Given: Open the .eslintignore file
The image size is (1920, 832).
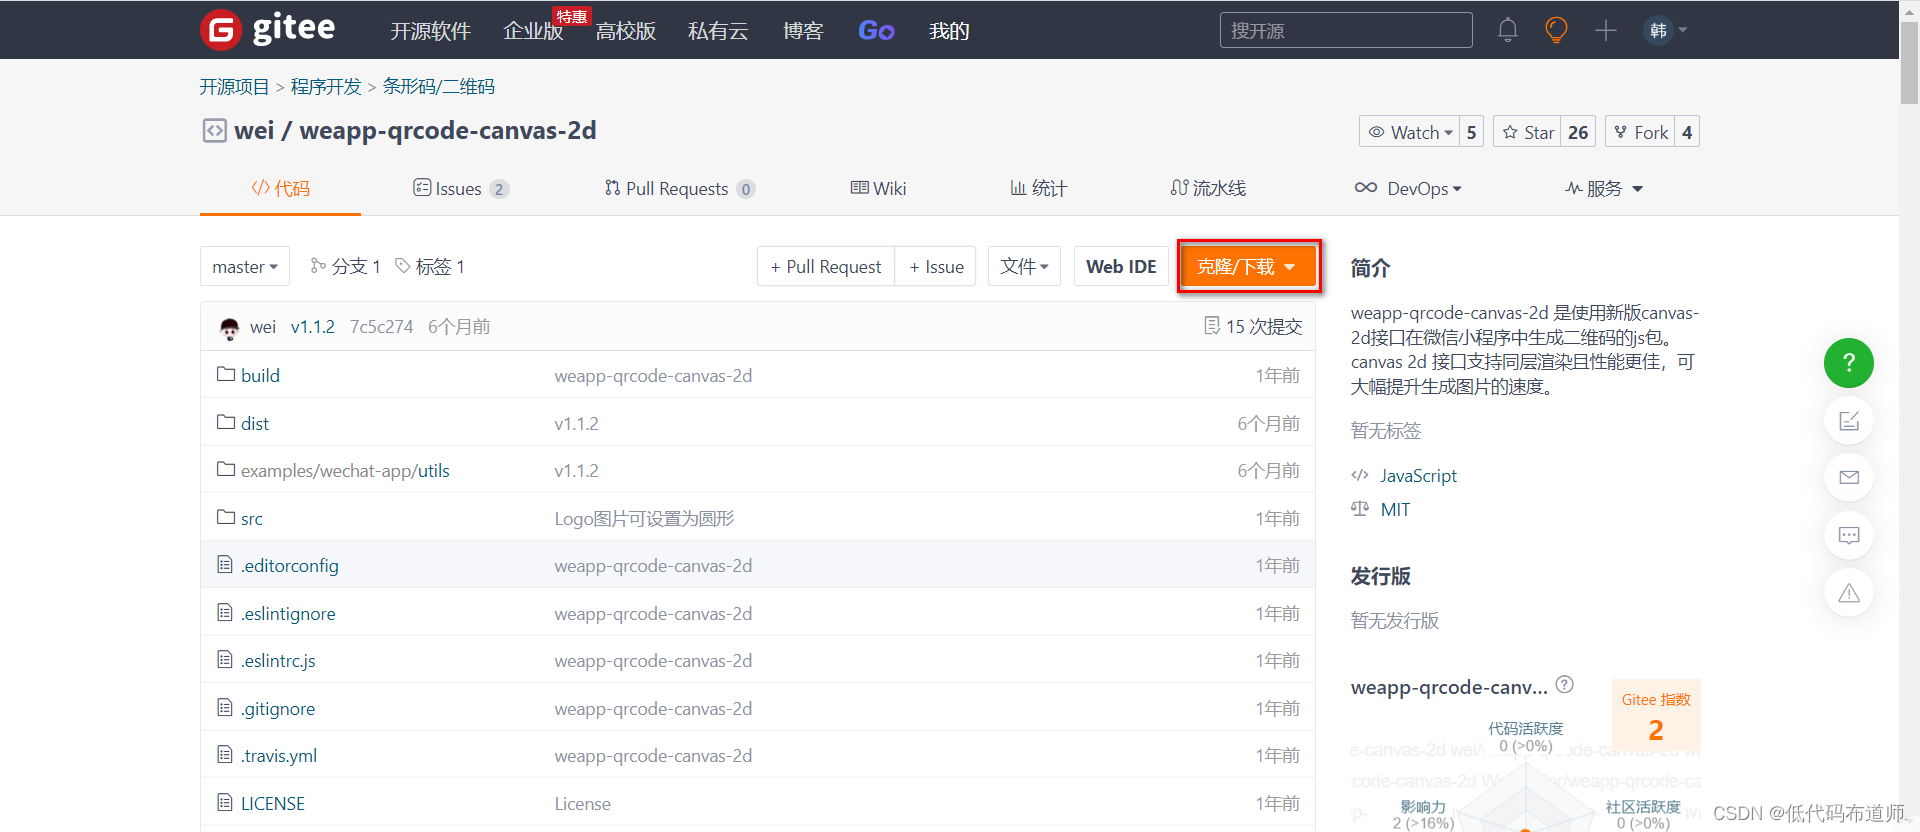Looking at the screenshot, I should click(288, 613).
